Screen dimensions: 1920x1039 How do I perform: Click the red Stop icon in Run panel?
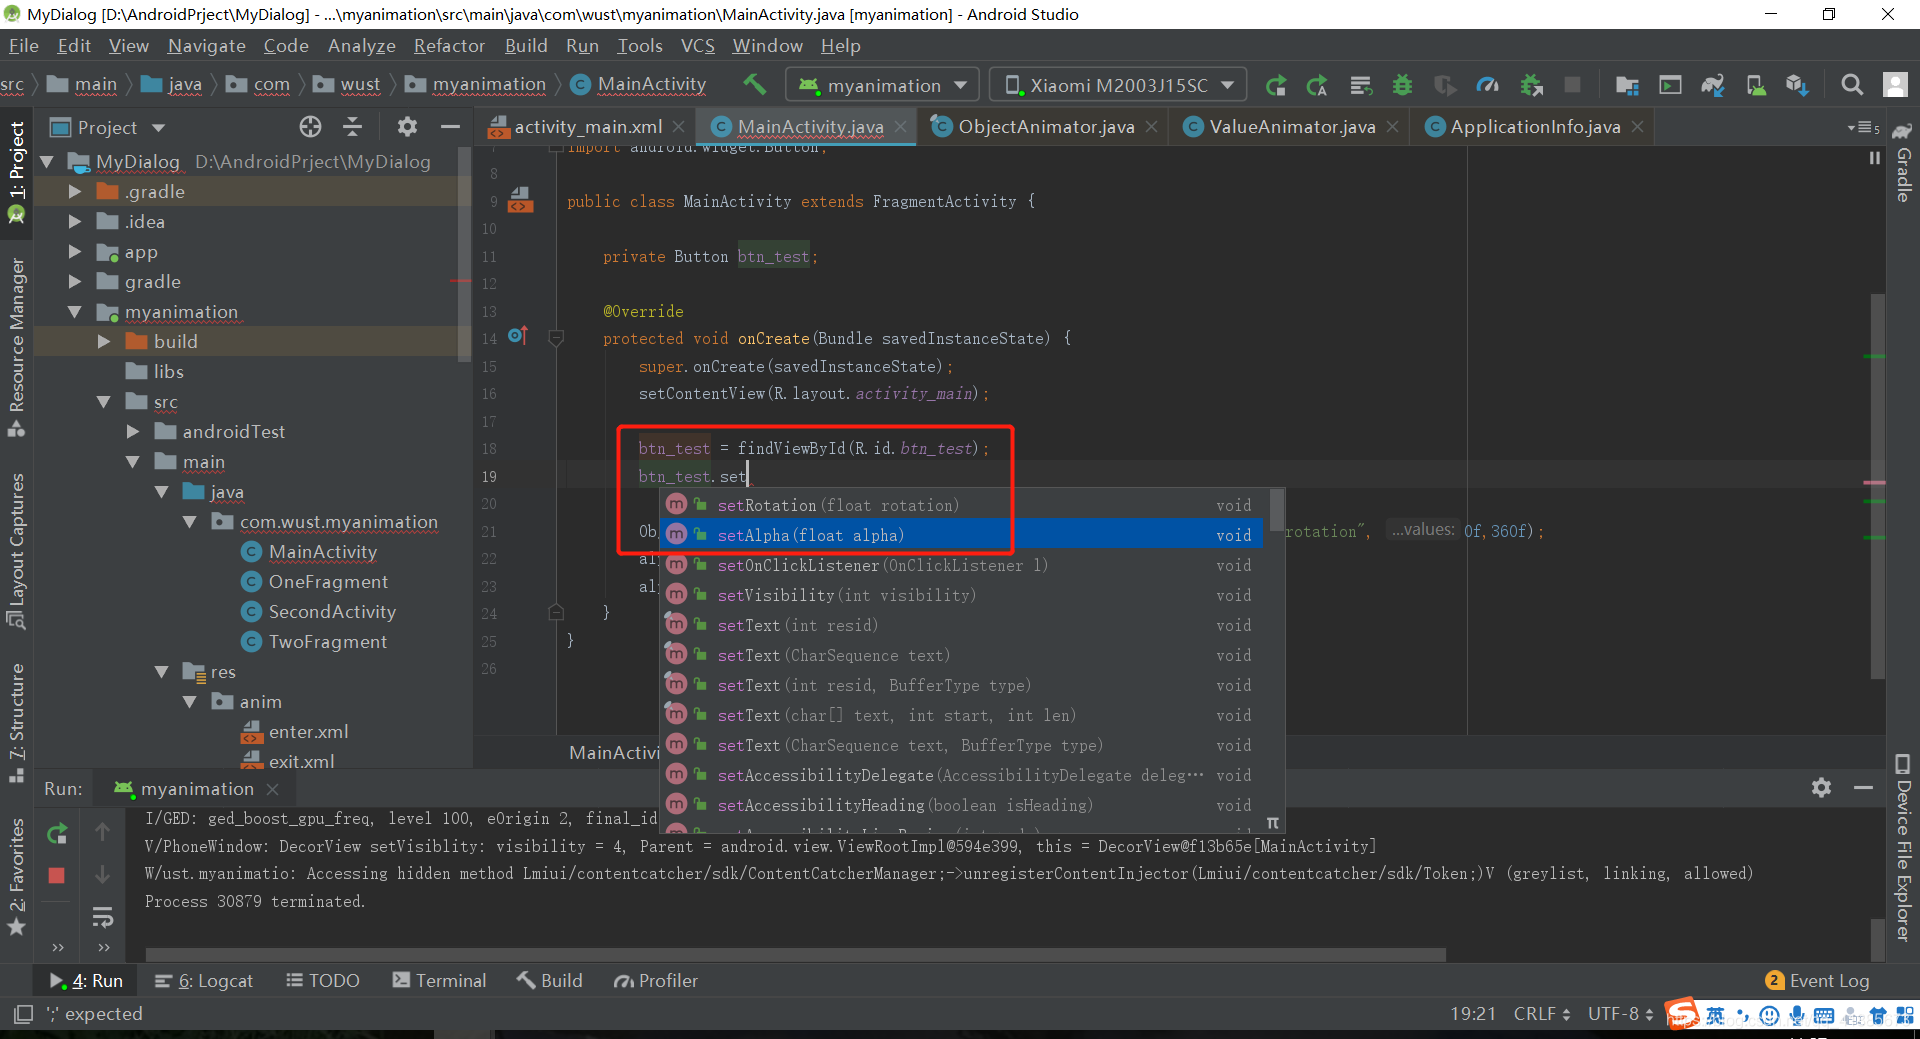pos(57,875)
